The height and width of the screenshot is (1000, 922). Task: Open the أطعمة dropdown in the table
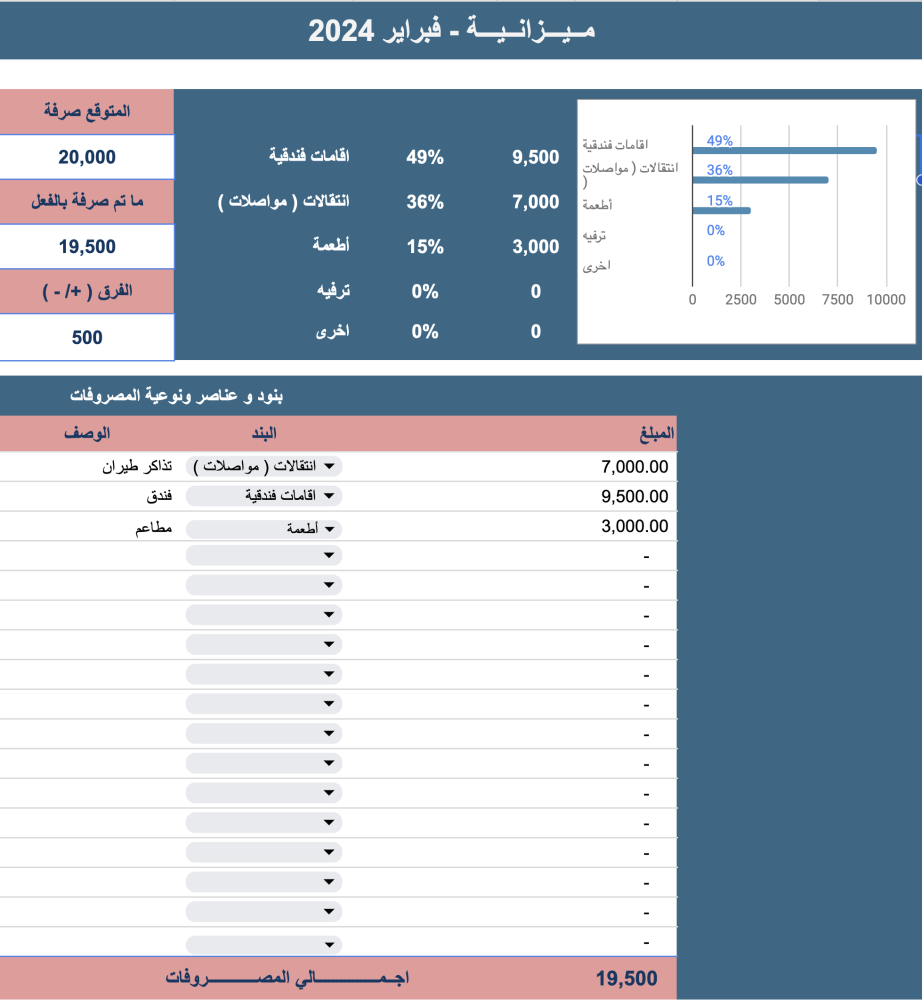coord(264,528)
